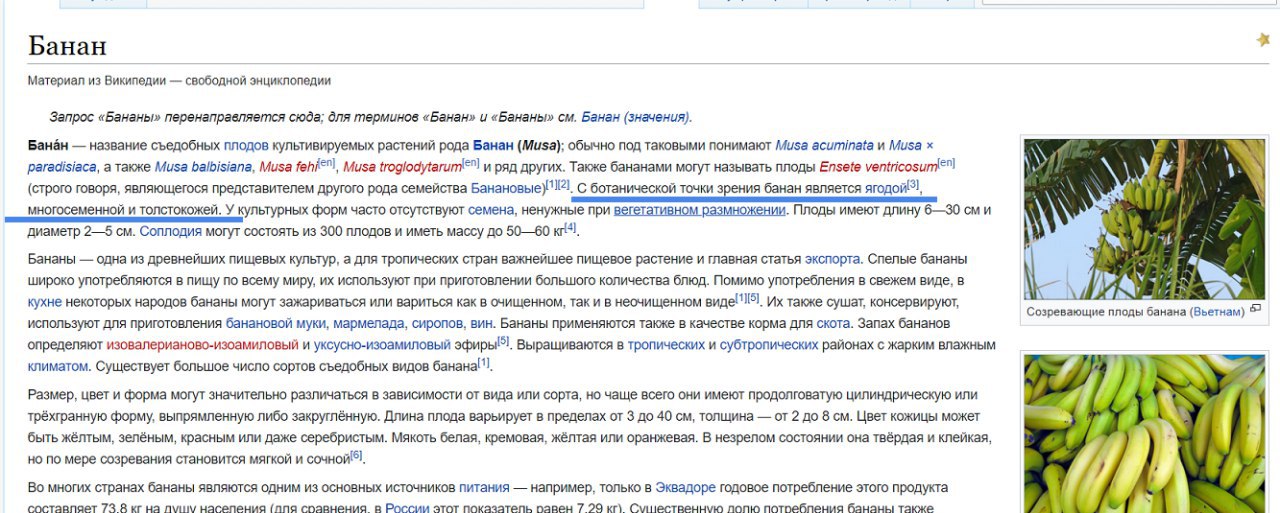The height and width of the screenshot is (513, 1280).
Task: Open the 'Банановые' family link
Action: point(507,187)
